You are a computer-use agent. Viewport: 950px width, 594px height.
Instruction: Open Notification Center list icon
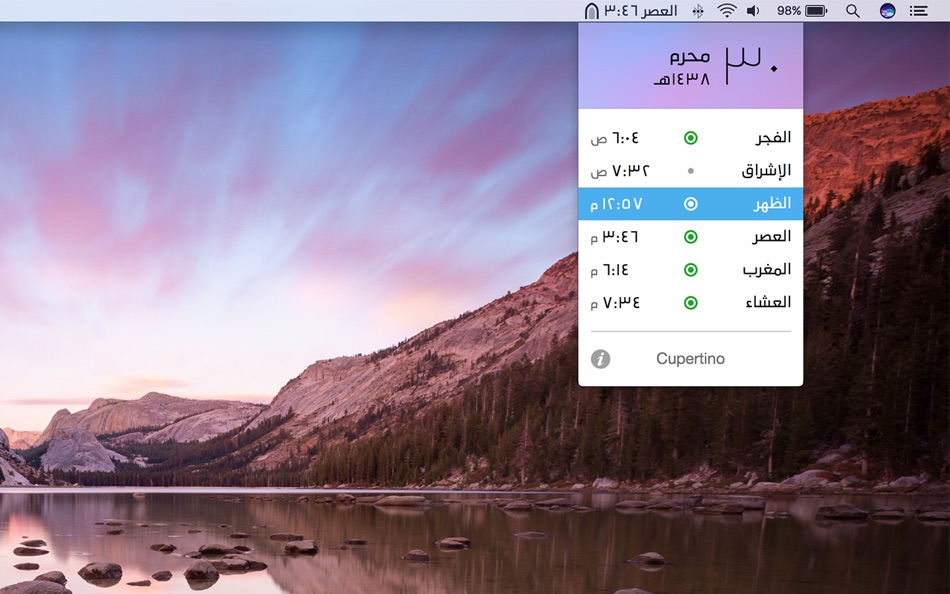(x=918, y=11)
